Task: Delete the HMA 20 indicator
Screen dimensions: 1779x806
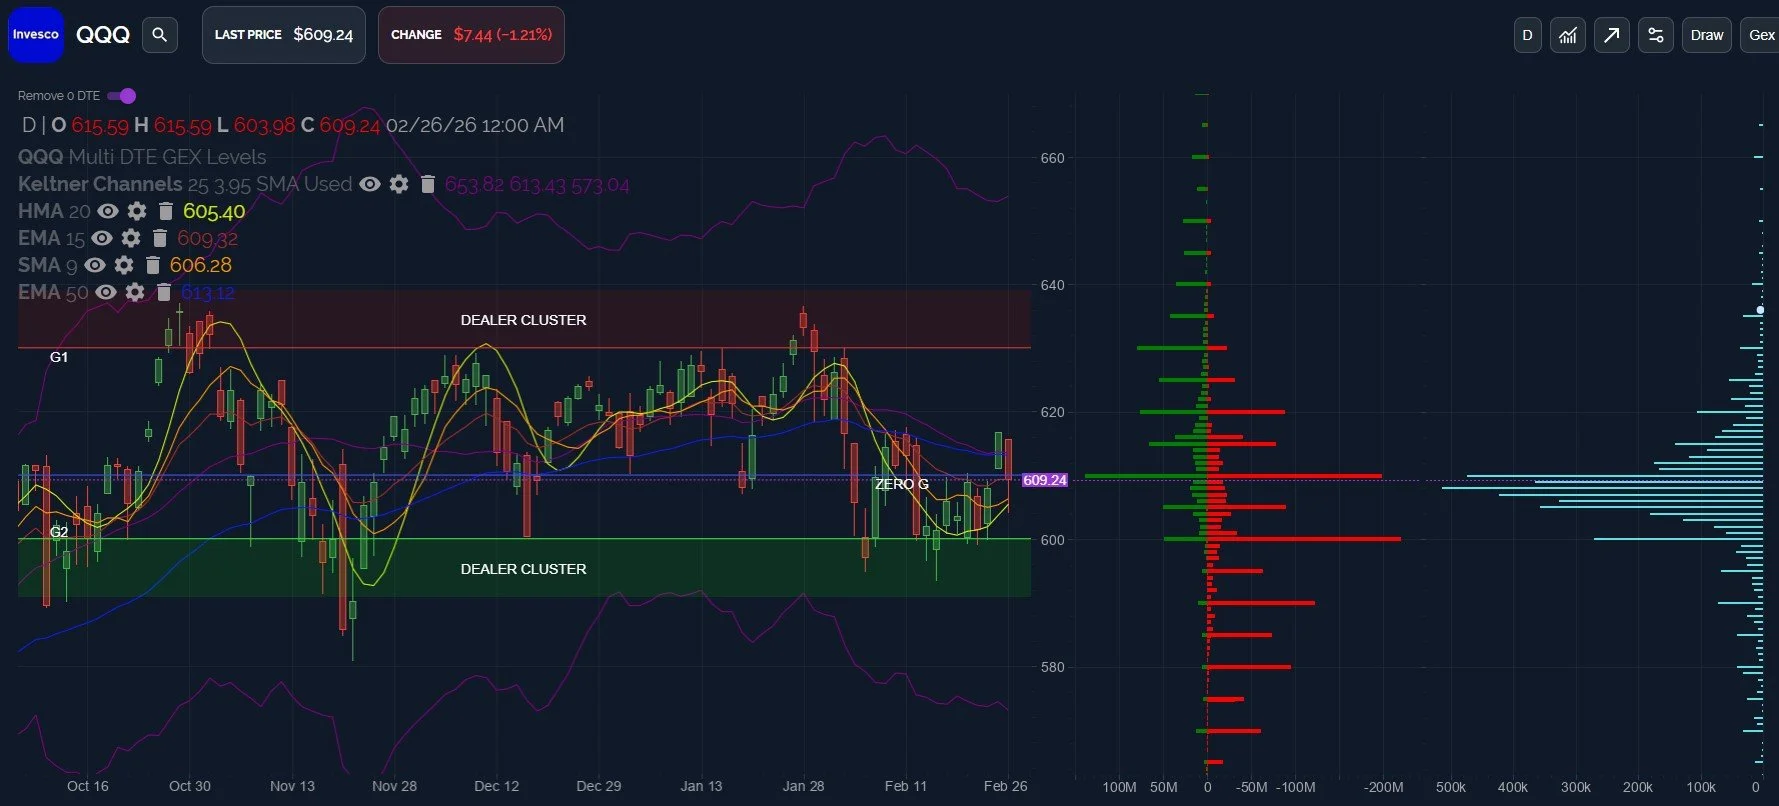Action: tap(166, 211)
